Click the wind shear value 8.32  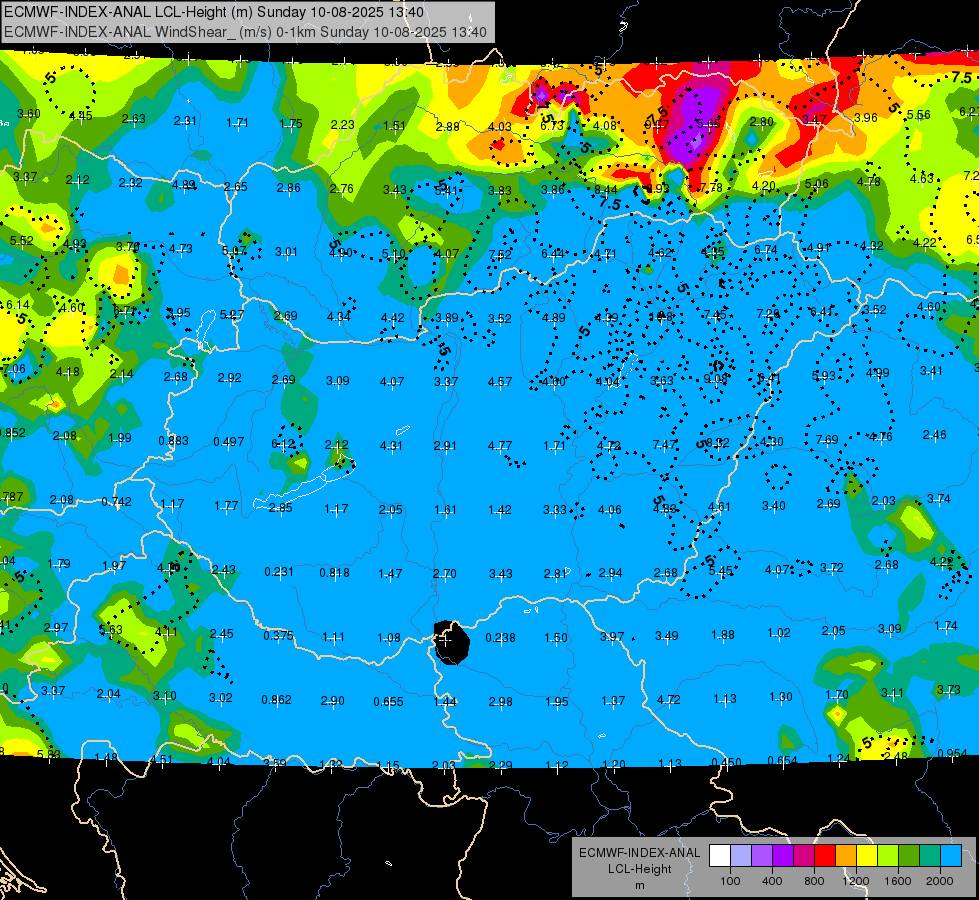[x=717, y=443]
